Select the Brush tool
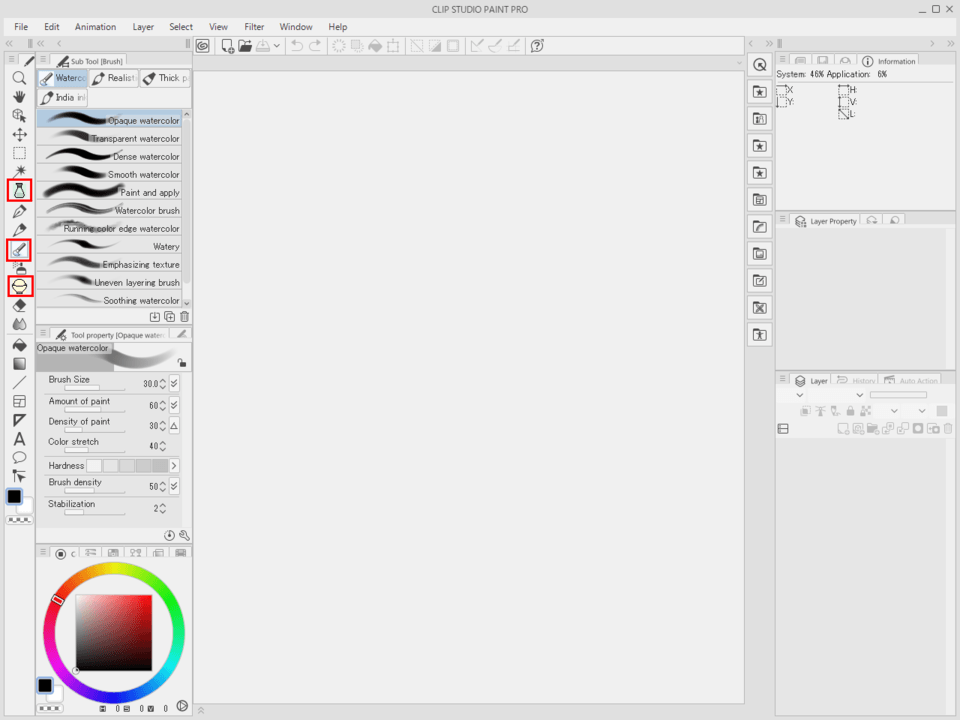 19,250
